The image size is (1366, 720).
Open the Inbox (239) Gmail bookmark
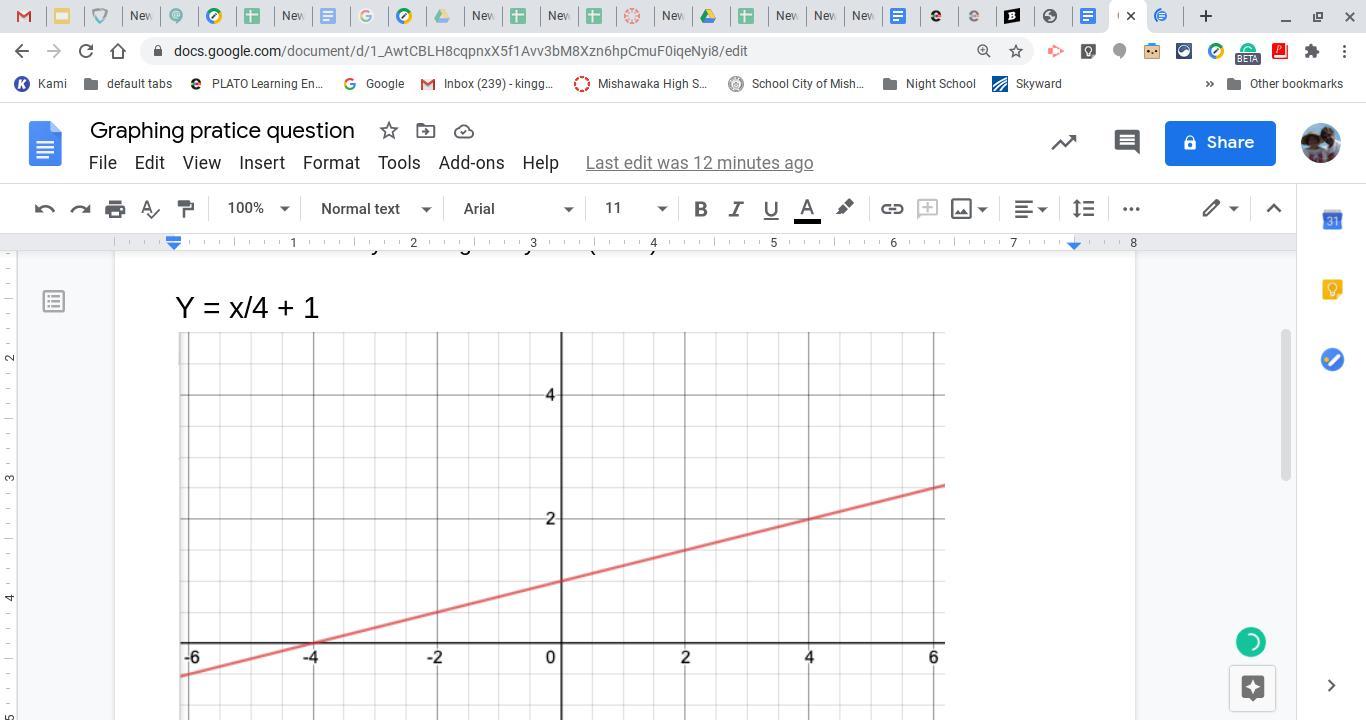(x=487, y=84)
